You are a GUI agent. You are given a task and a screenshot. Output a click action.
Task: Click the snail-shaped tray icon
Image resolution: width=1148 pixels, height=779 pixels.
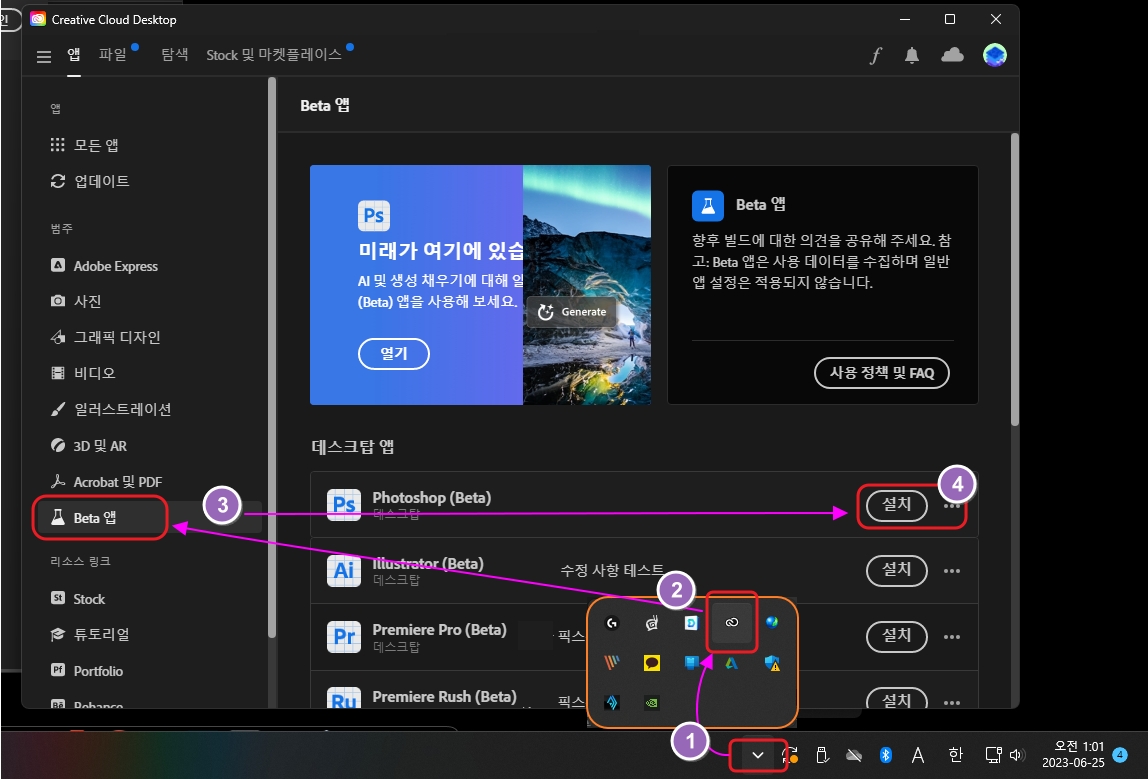652,623
